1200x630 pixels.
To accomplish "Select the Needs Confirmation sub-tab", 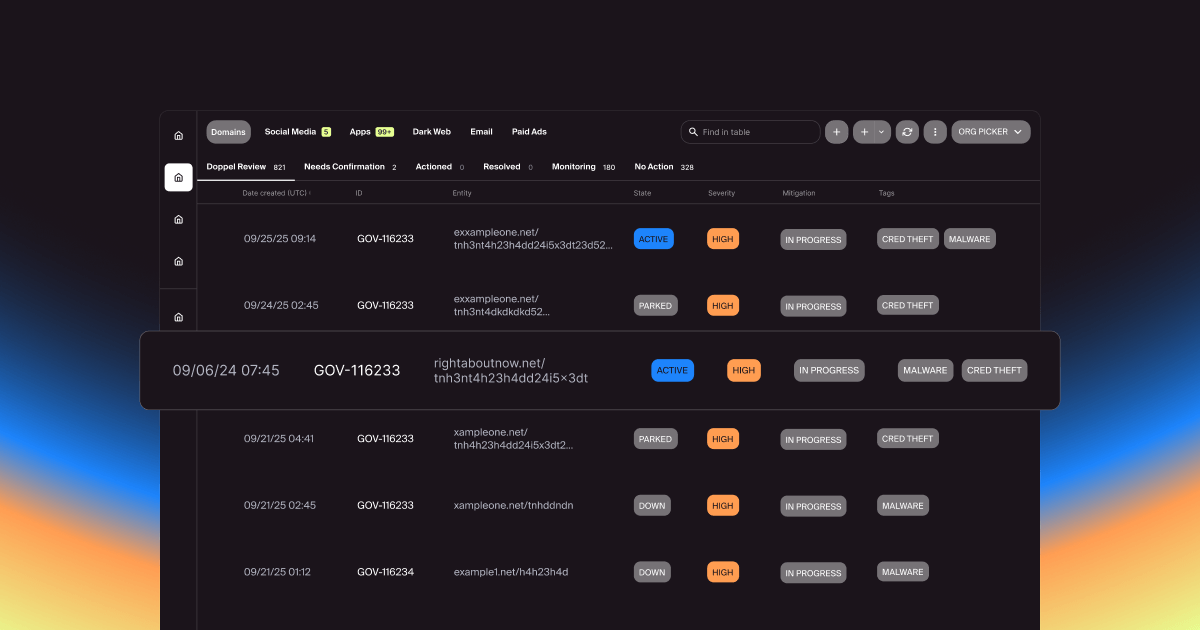I will point(350,167).
